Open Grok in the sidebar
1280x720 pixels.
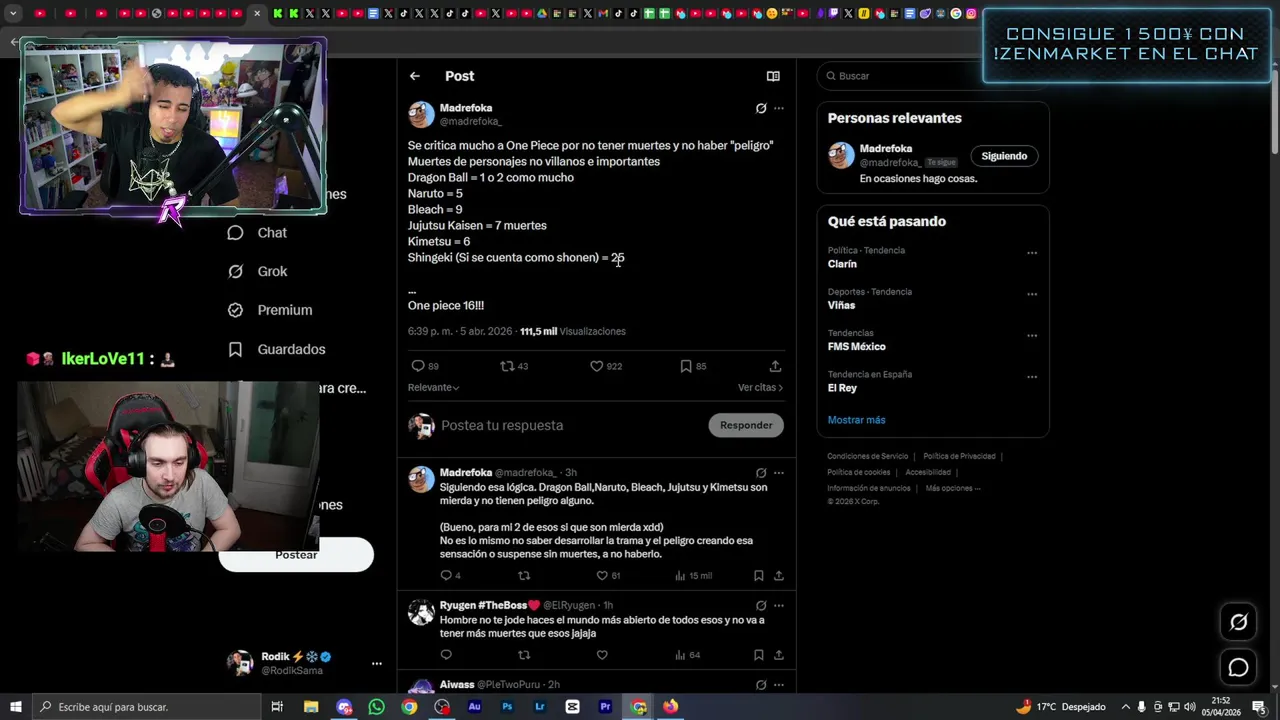click(257, 271)
